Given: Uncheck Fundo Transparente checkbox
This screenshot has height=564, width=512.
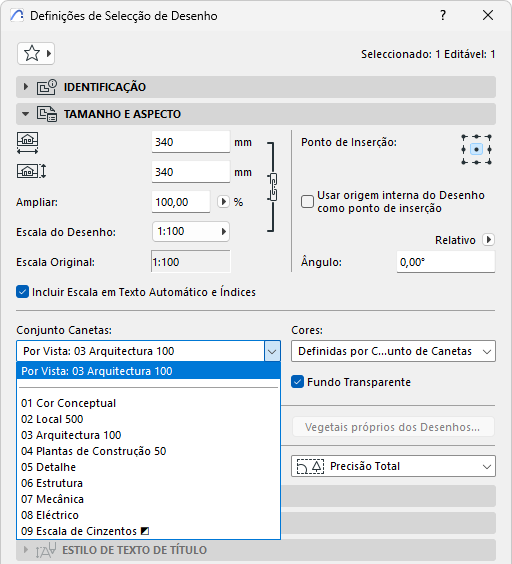Looking at the screenshot, I should [298, 382].
